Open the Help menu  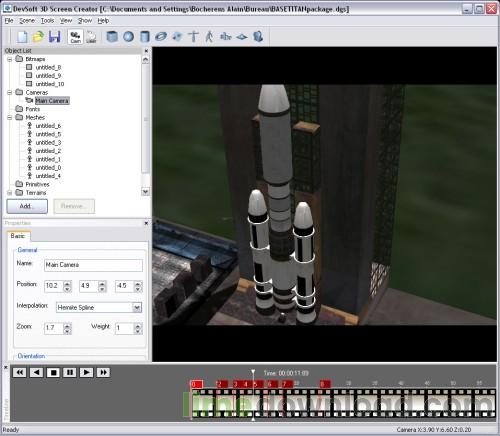coord(103,21)
